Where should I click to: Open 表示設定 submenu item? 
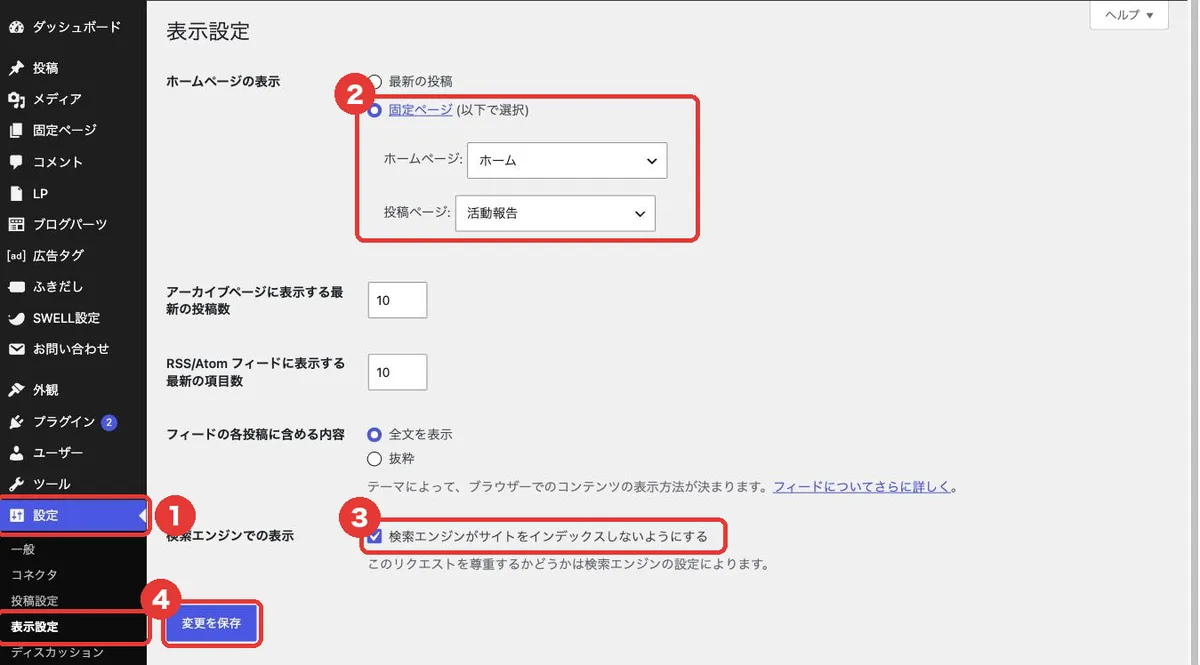(34, 627)
